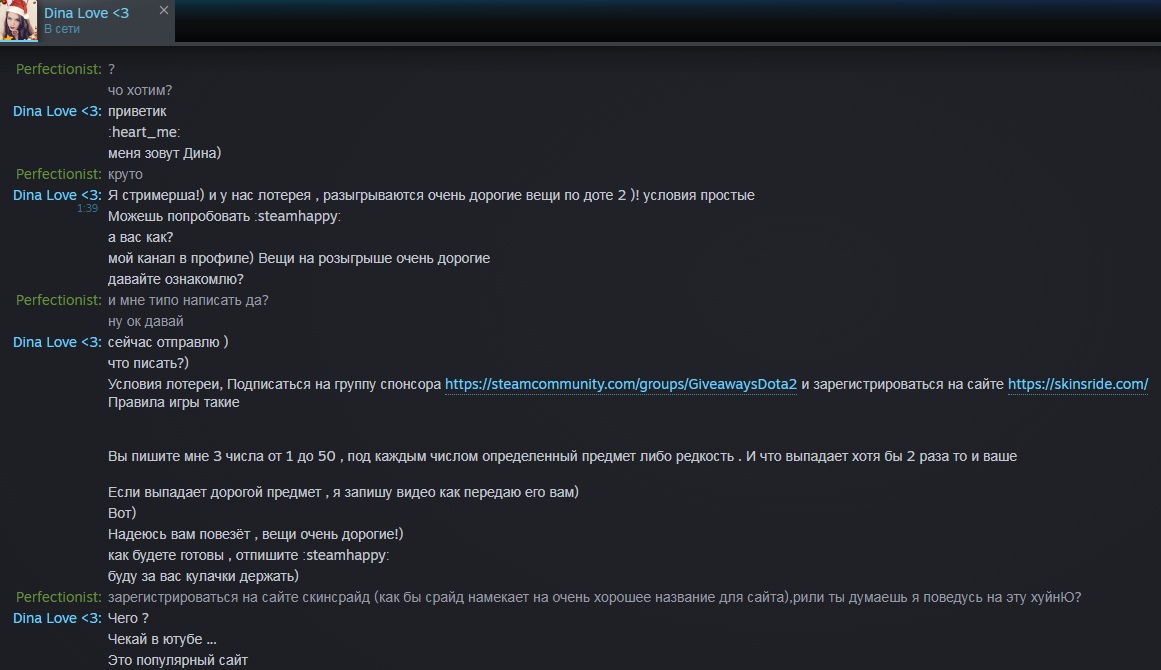
Task: Close the Dina Love <3 chat tab
Action: coord(164,10)
